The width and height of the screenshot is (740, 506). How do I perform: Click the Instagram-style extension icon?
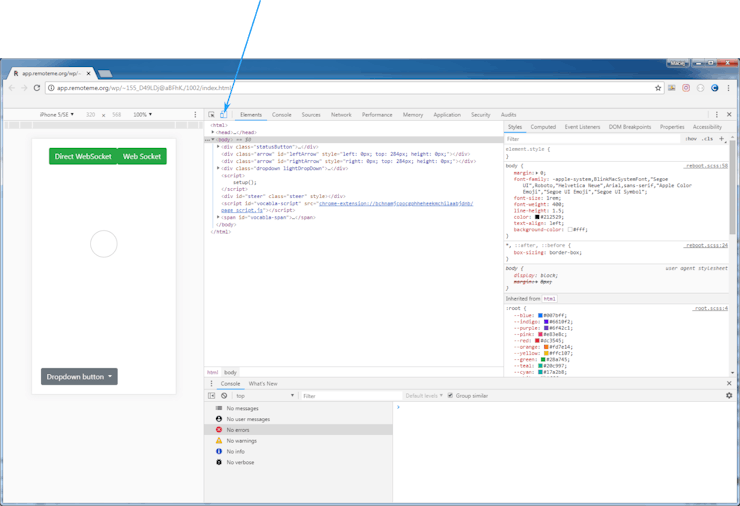686,88
